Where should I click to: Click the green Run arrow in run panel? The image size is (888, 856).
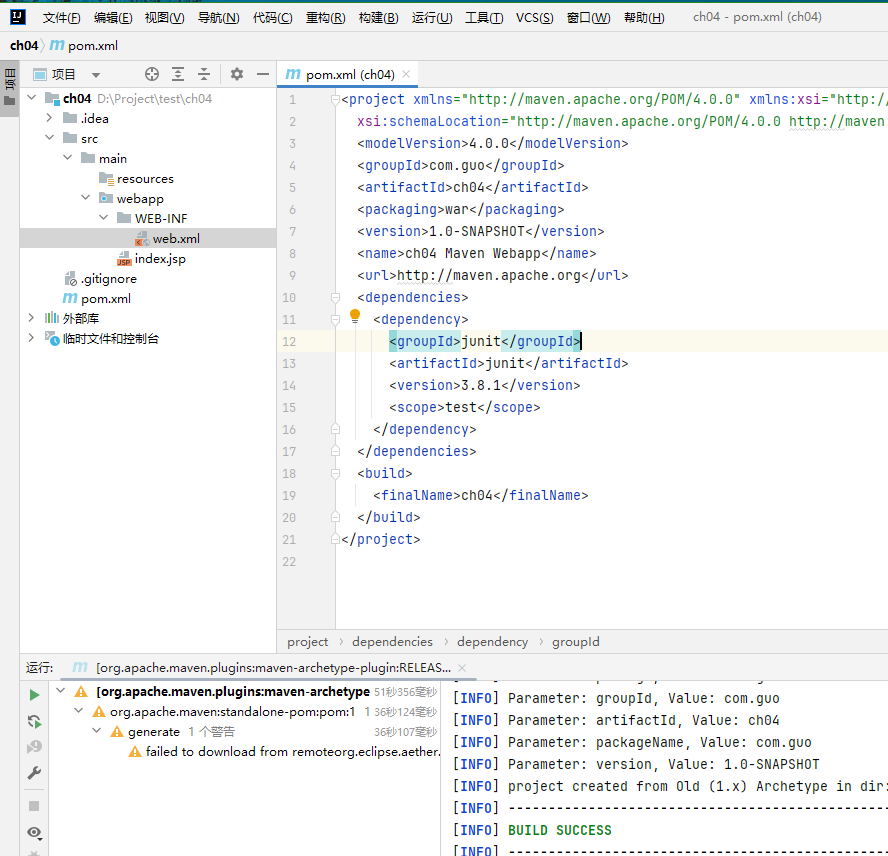[34, 695]
